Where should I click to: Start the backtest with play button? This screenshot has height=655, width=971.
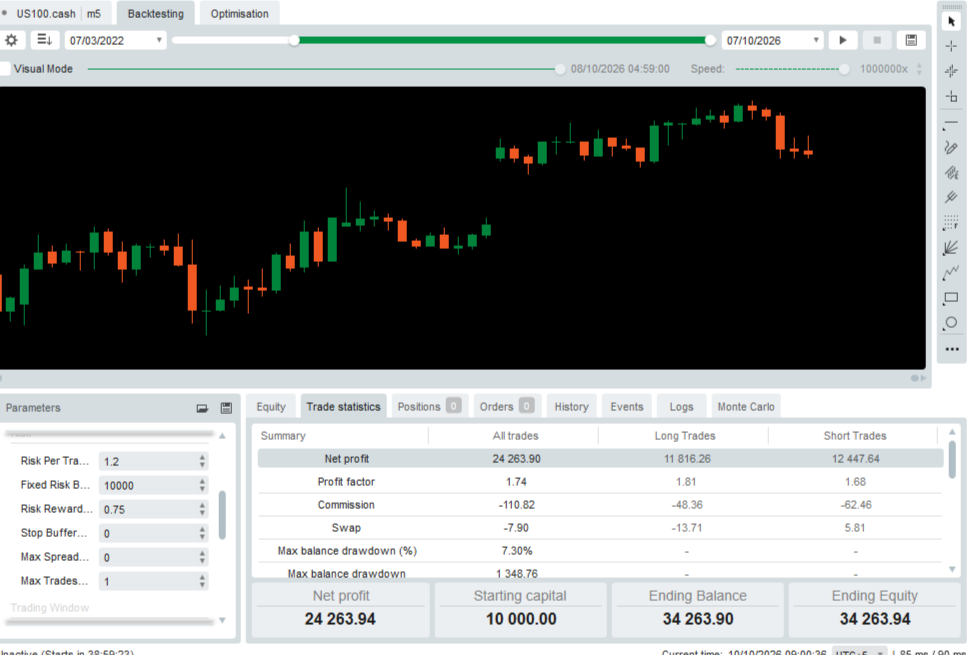[x=843, y=40]
